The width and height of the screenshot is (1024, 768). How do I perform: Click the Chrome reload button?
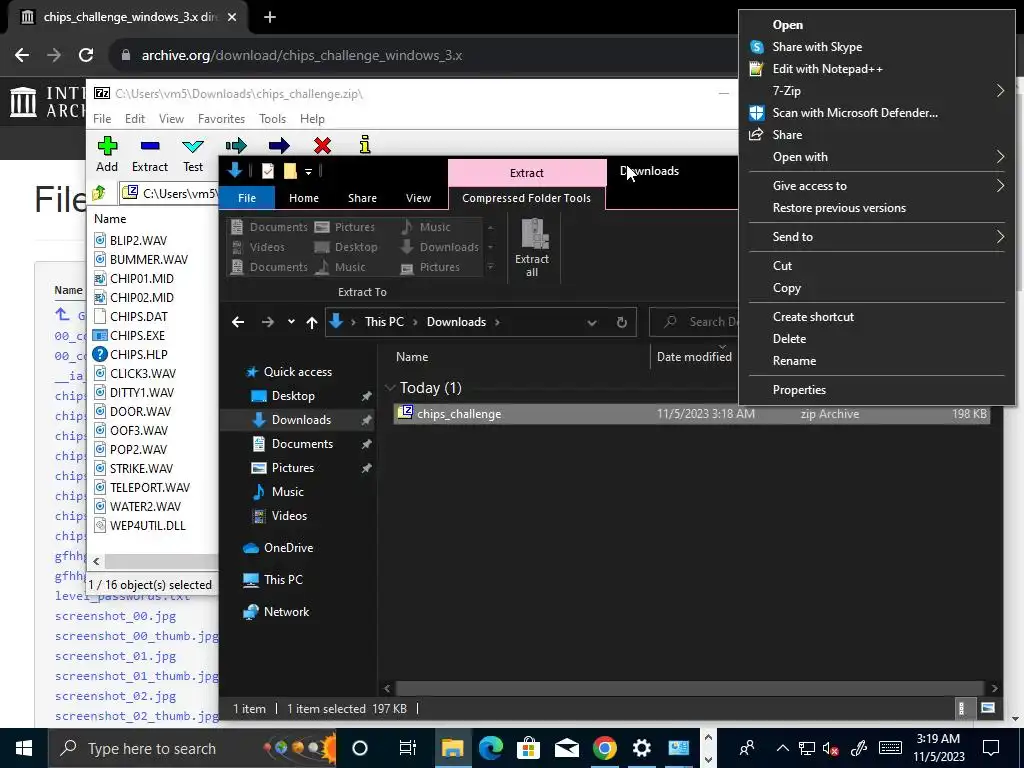tap(86, 55)
